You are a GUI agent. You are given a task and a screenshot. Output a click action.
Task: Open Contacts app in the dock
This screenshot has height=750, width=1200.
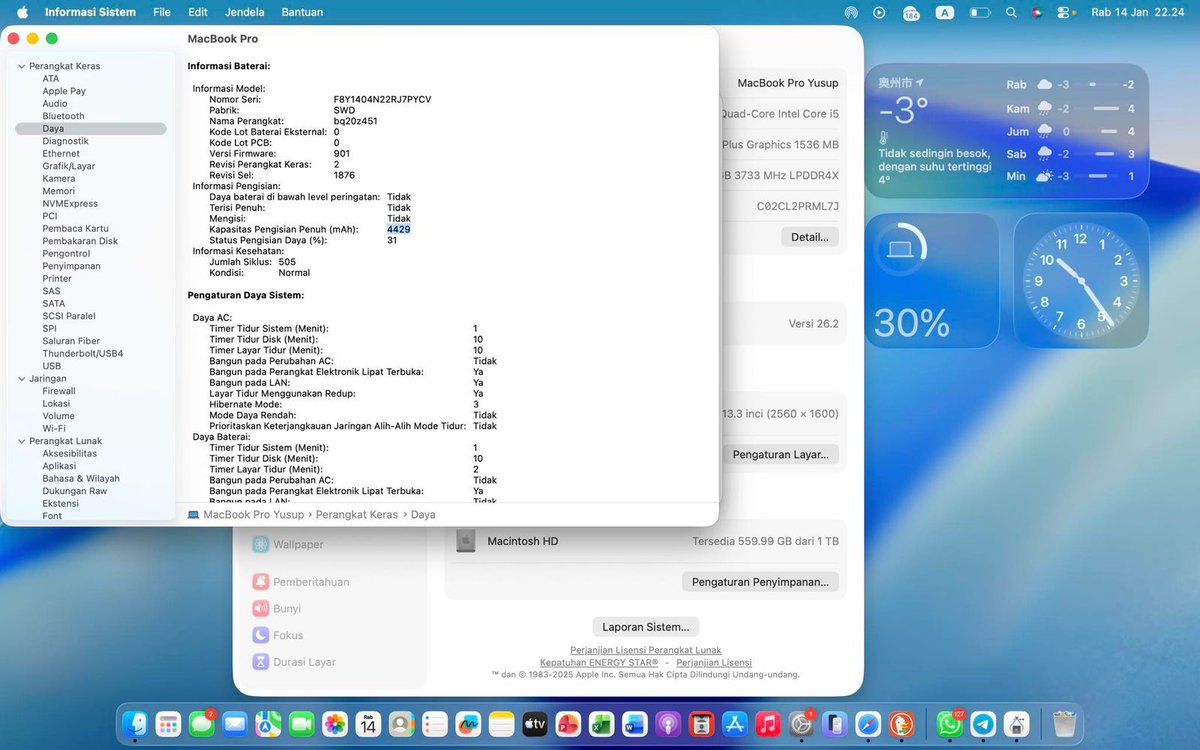click(x=401, y=724)
